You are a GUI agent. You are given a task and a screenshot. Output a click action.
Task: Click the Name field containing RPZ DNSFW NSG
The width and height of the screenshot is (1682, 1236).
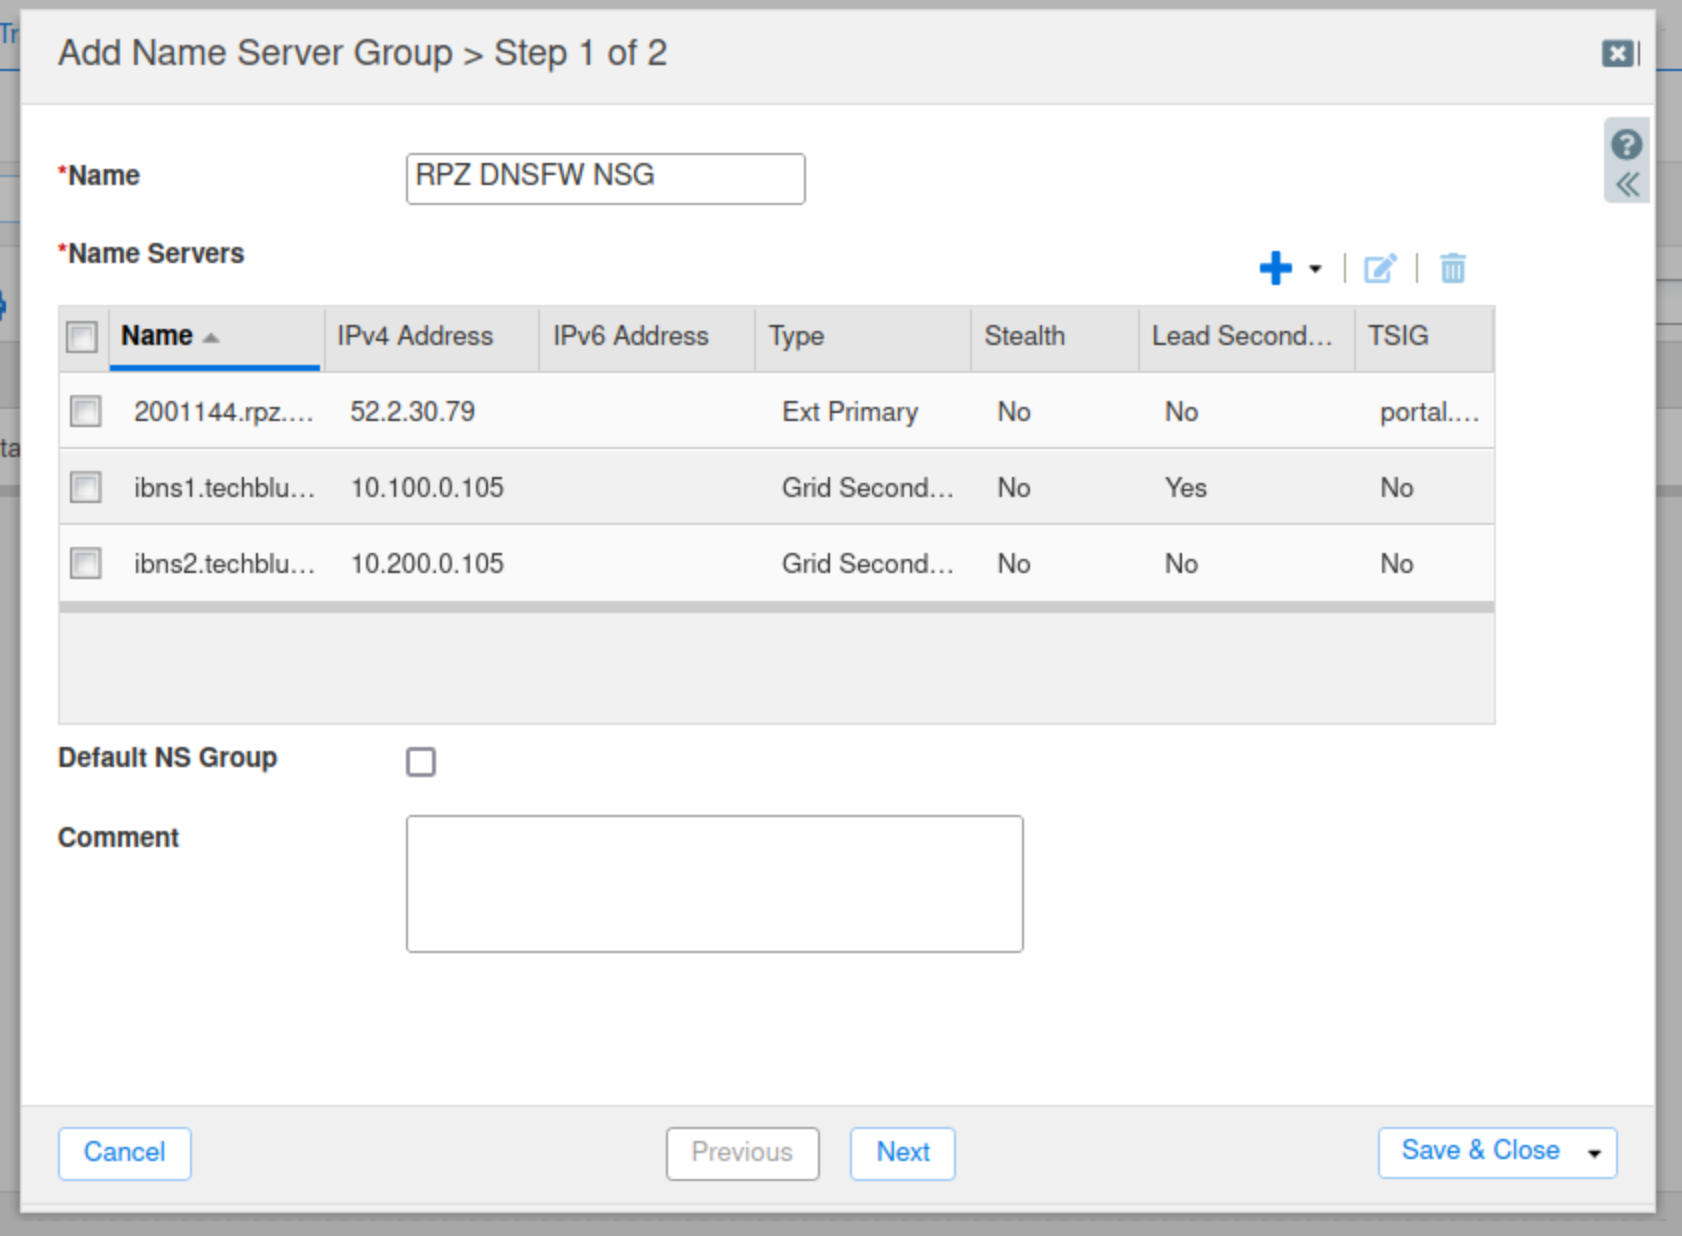(605, 178)
